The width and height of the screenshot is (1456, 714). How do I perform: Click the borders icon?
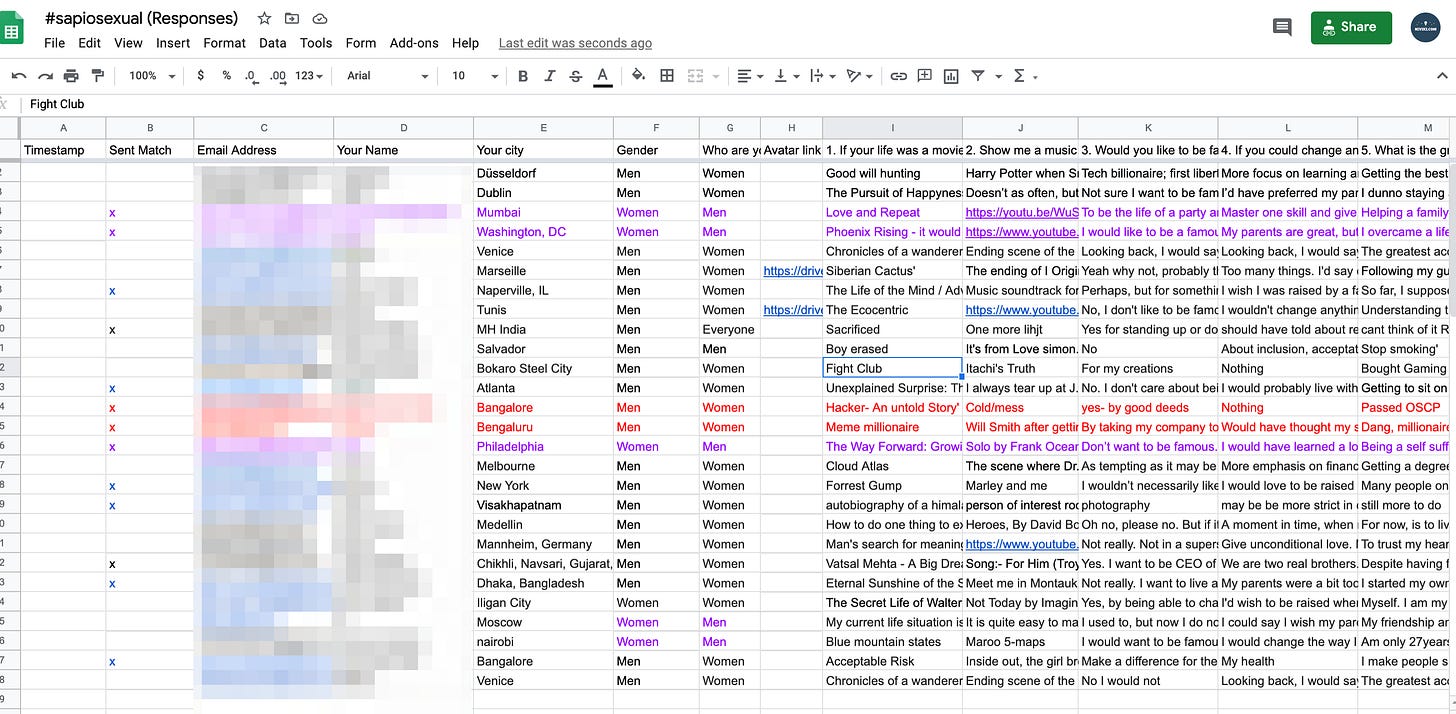[667, 75]
